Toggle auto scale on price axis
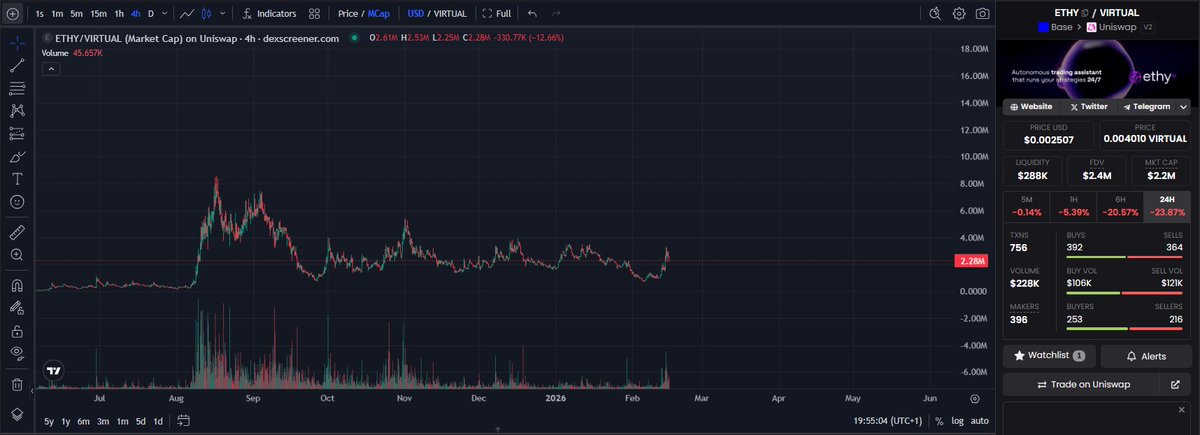Image resolution: width=1200 pixels, height=435 pixels. (x=980, y=421)
